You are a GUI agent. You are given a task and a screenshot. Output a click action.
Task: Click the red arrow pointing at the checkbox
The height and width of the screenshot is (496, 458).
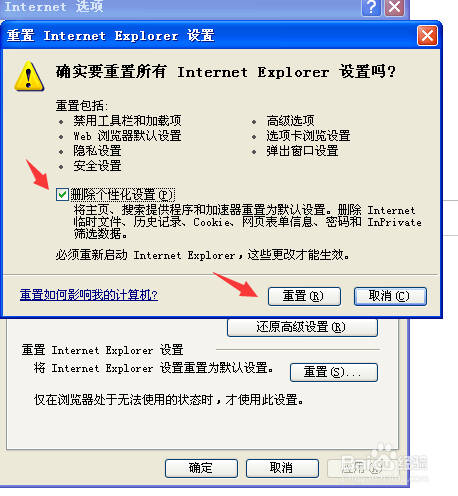[38, 174]
